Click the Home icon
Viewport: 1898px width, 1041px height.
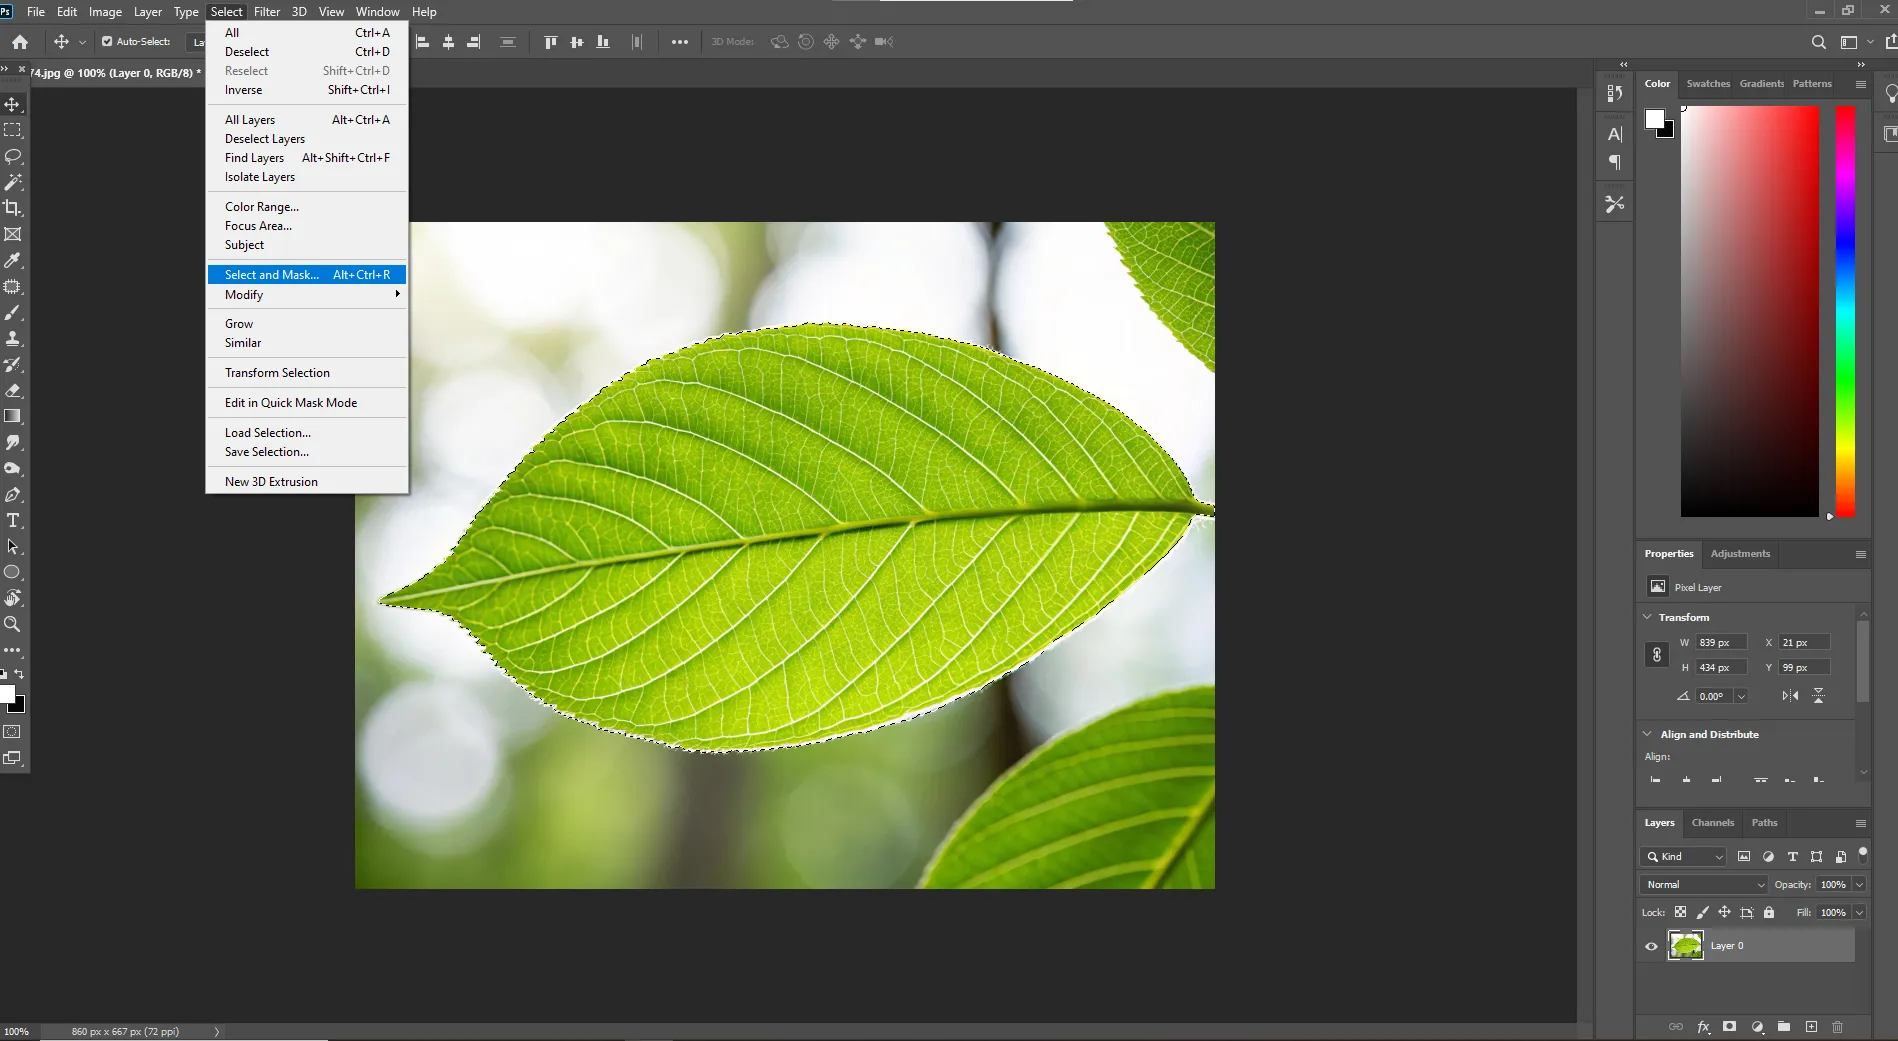pyautogui.click(x=20, y=42)
